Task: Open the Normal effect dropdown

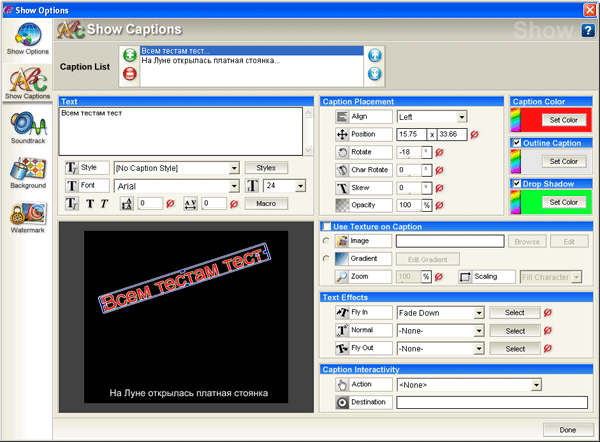Action: [x=479, y=331]
